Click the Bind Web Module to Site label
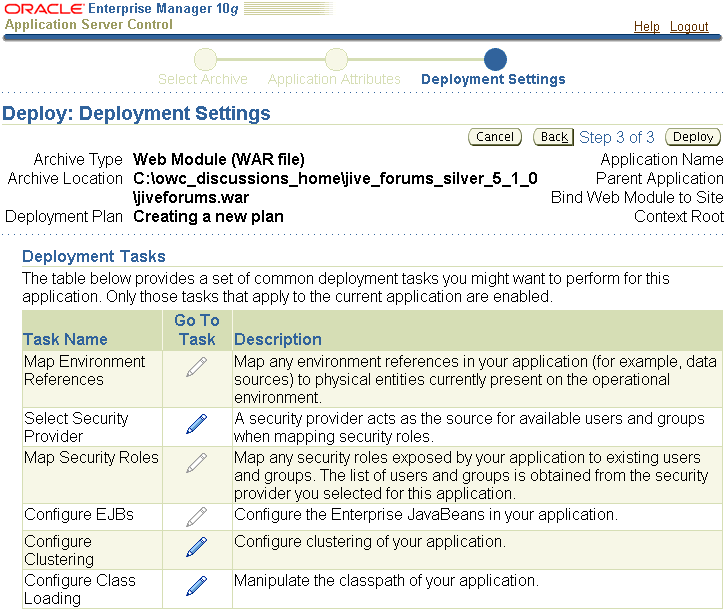This screenshot has height=613, width=727. pos(637,198)
